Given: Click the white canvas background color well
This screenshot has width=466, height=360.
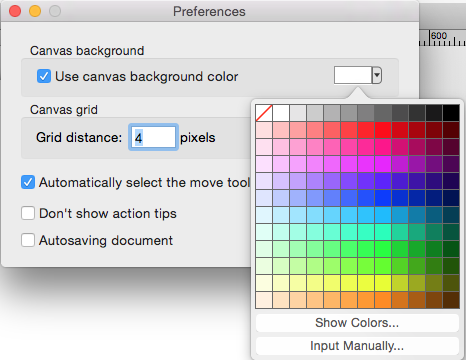Looking at the screenshot, I should pyautogui.click(x=353, y=75).
